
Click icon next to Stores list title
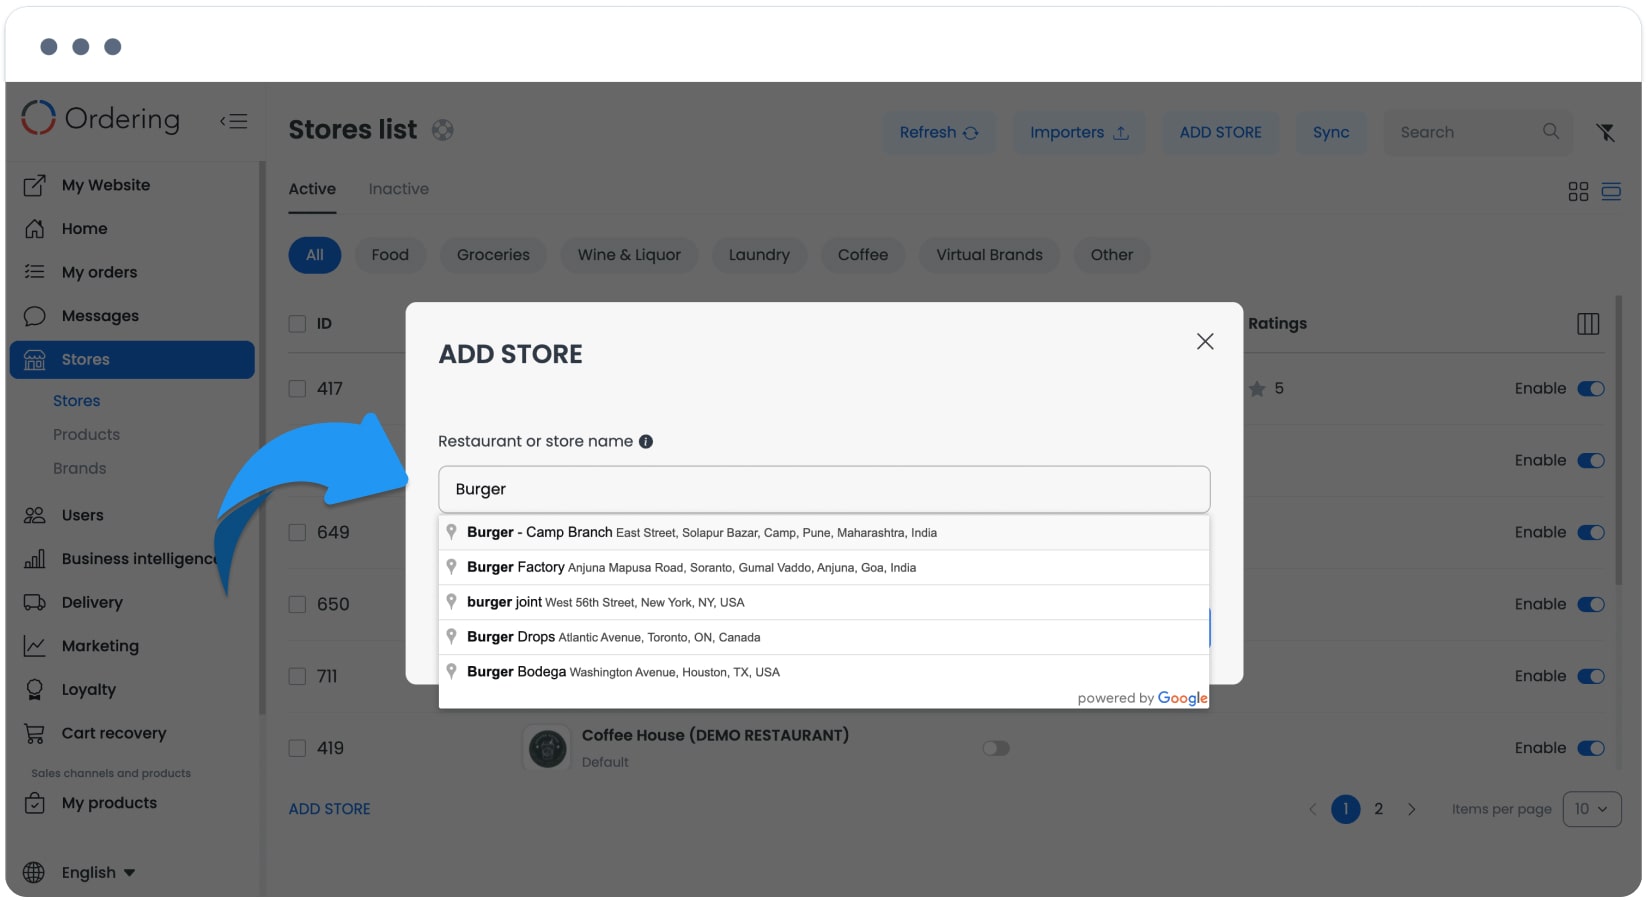click(443, 130)
